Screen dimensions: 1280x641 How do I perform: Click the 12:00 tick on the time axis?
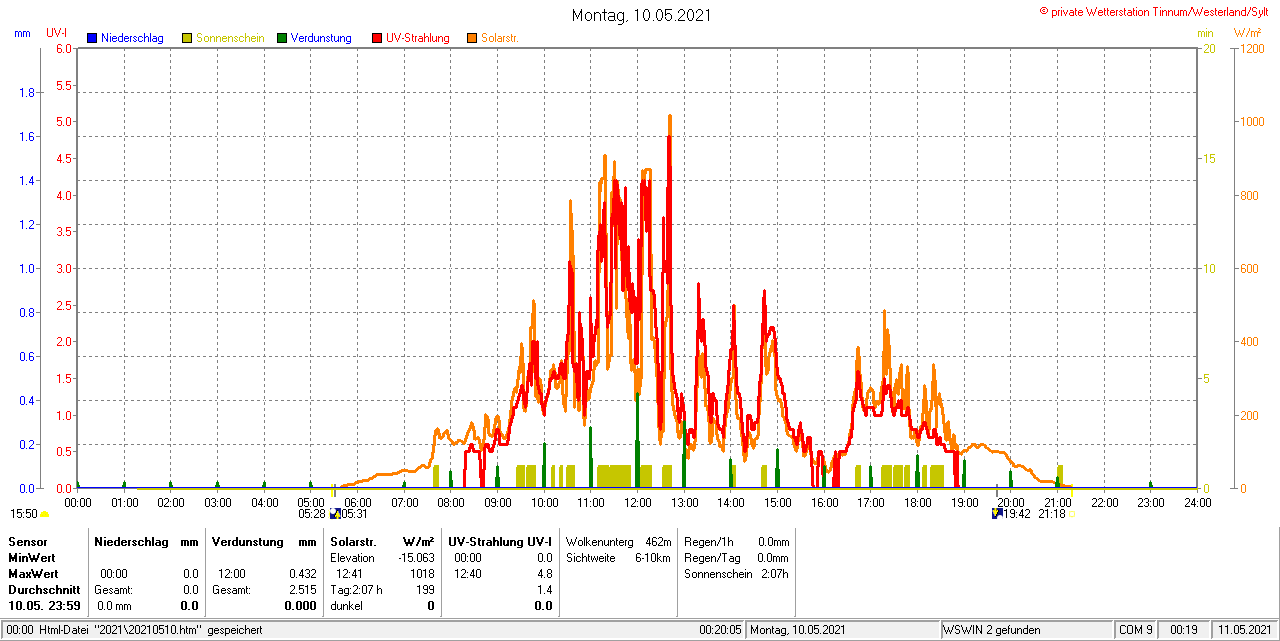coord(637,502)
